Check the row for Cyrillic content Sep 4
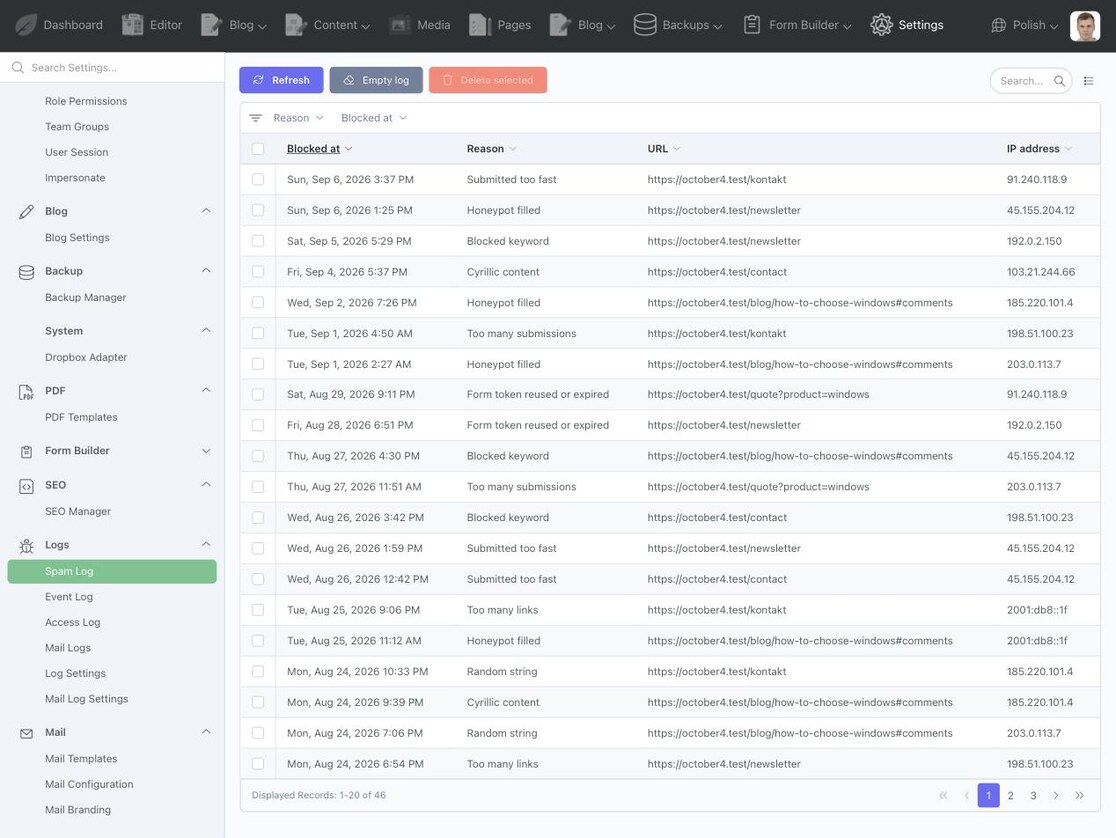The height and width of the screenshot is (838, 1116). click(x=258, y=272)
